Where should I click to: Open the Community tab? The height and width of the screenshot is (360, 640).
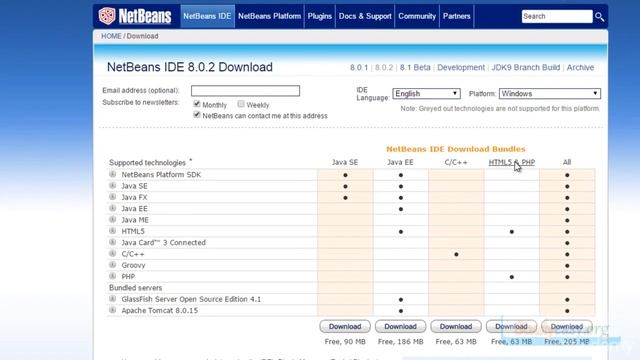click(417, 16)
